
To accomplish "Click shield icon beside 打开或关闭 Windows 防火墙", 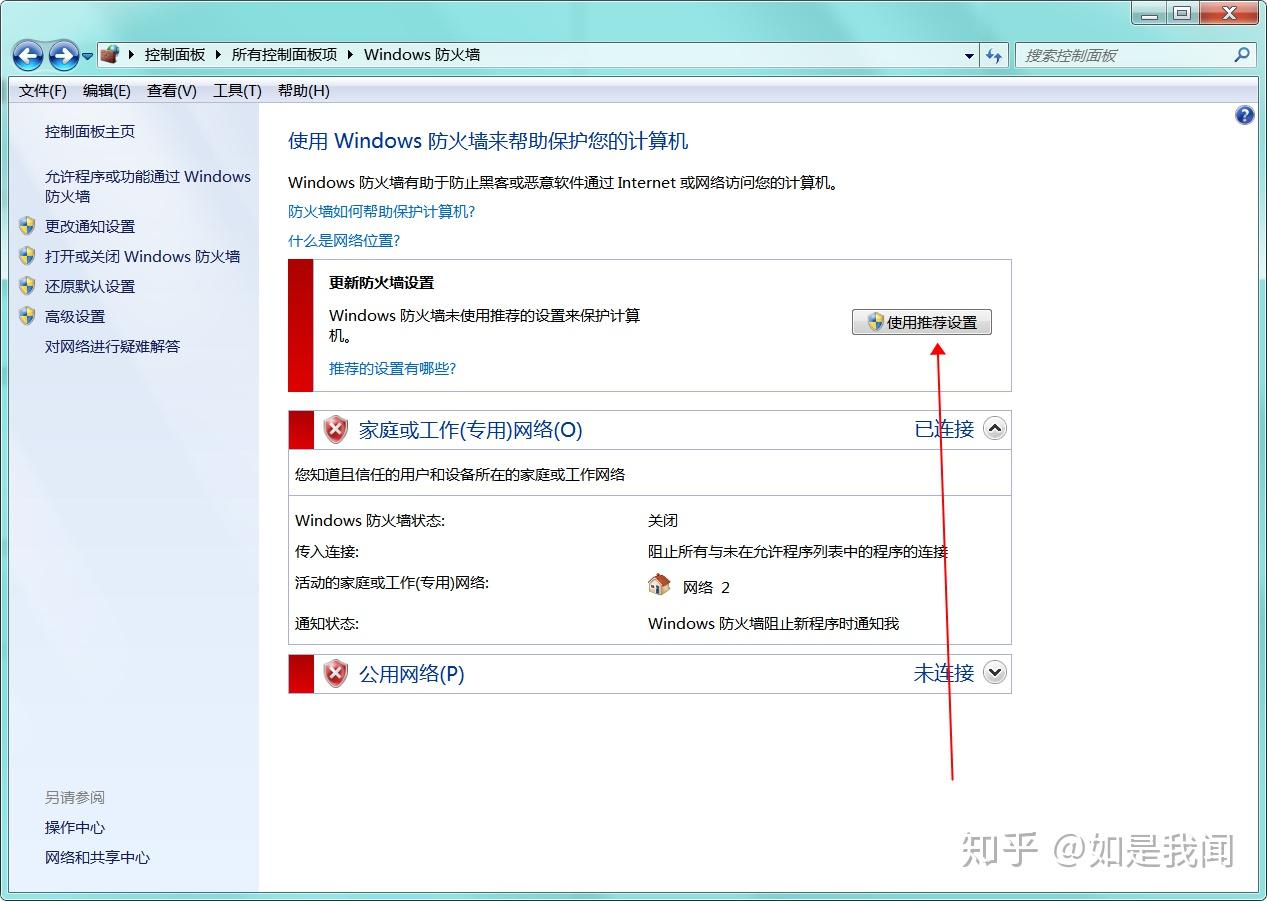I will coord(27,256).
